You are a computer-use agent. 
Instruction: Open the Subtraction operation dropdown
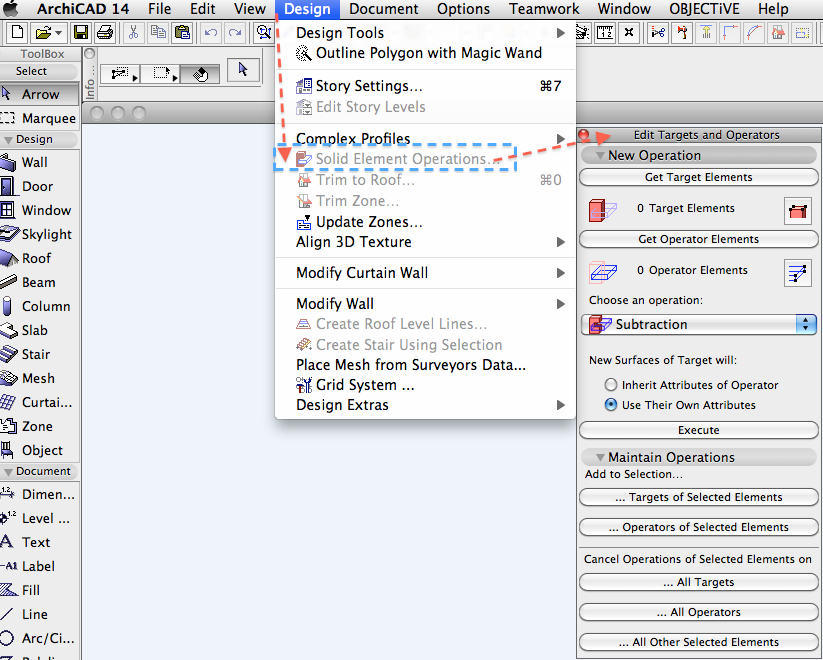(699, 324)
